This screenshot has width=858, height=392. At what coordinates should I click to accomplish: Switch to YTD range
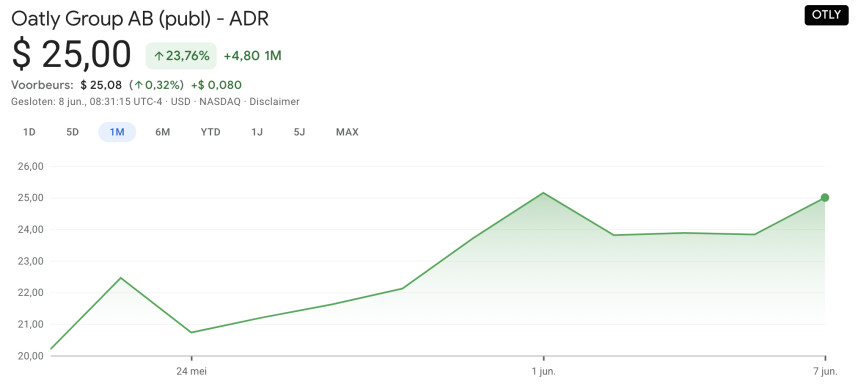(x=211, y=132)
